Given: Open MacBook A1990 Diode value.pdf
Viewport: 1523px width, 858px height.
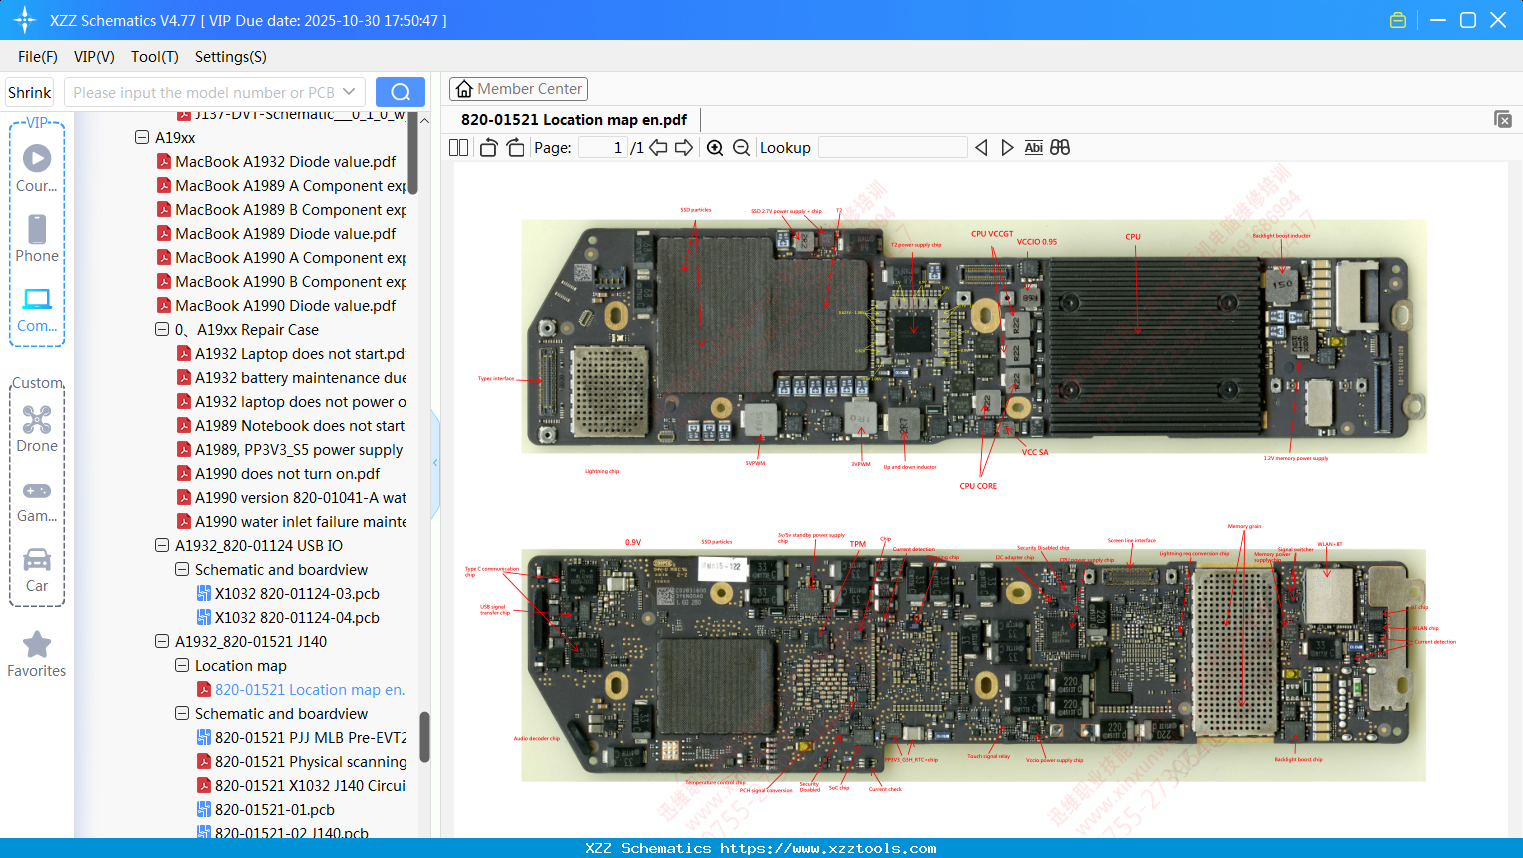Looking at the screenshot, I should click(x=285, y=305).
